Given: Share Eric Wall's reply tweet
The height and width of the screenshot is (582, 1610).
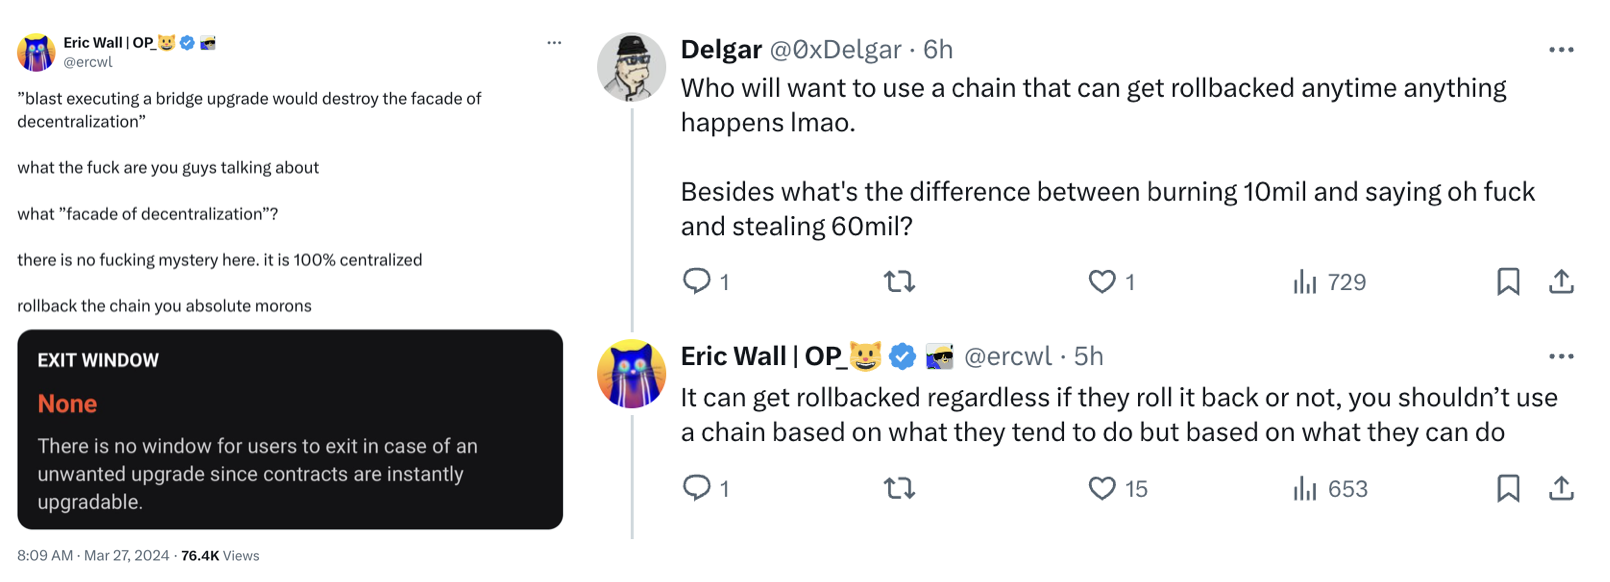Looking at the screenshot, I should click(1561, 488).
